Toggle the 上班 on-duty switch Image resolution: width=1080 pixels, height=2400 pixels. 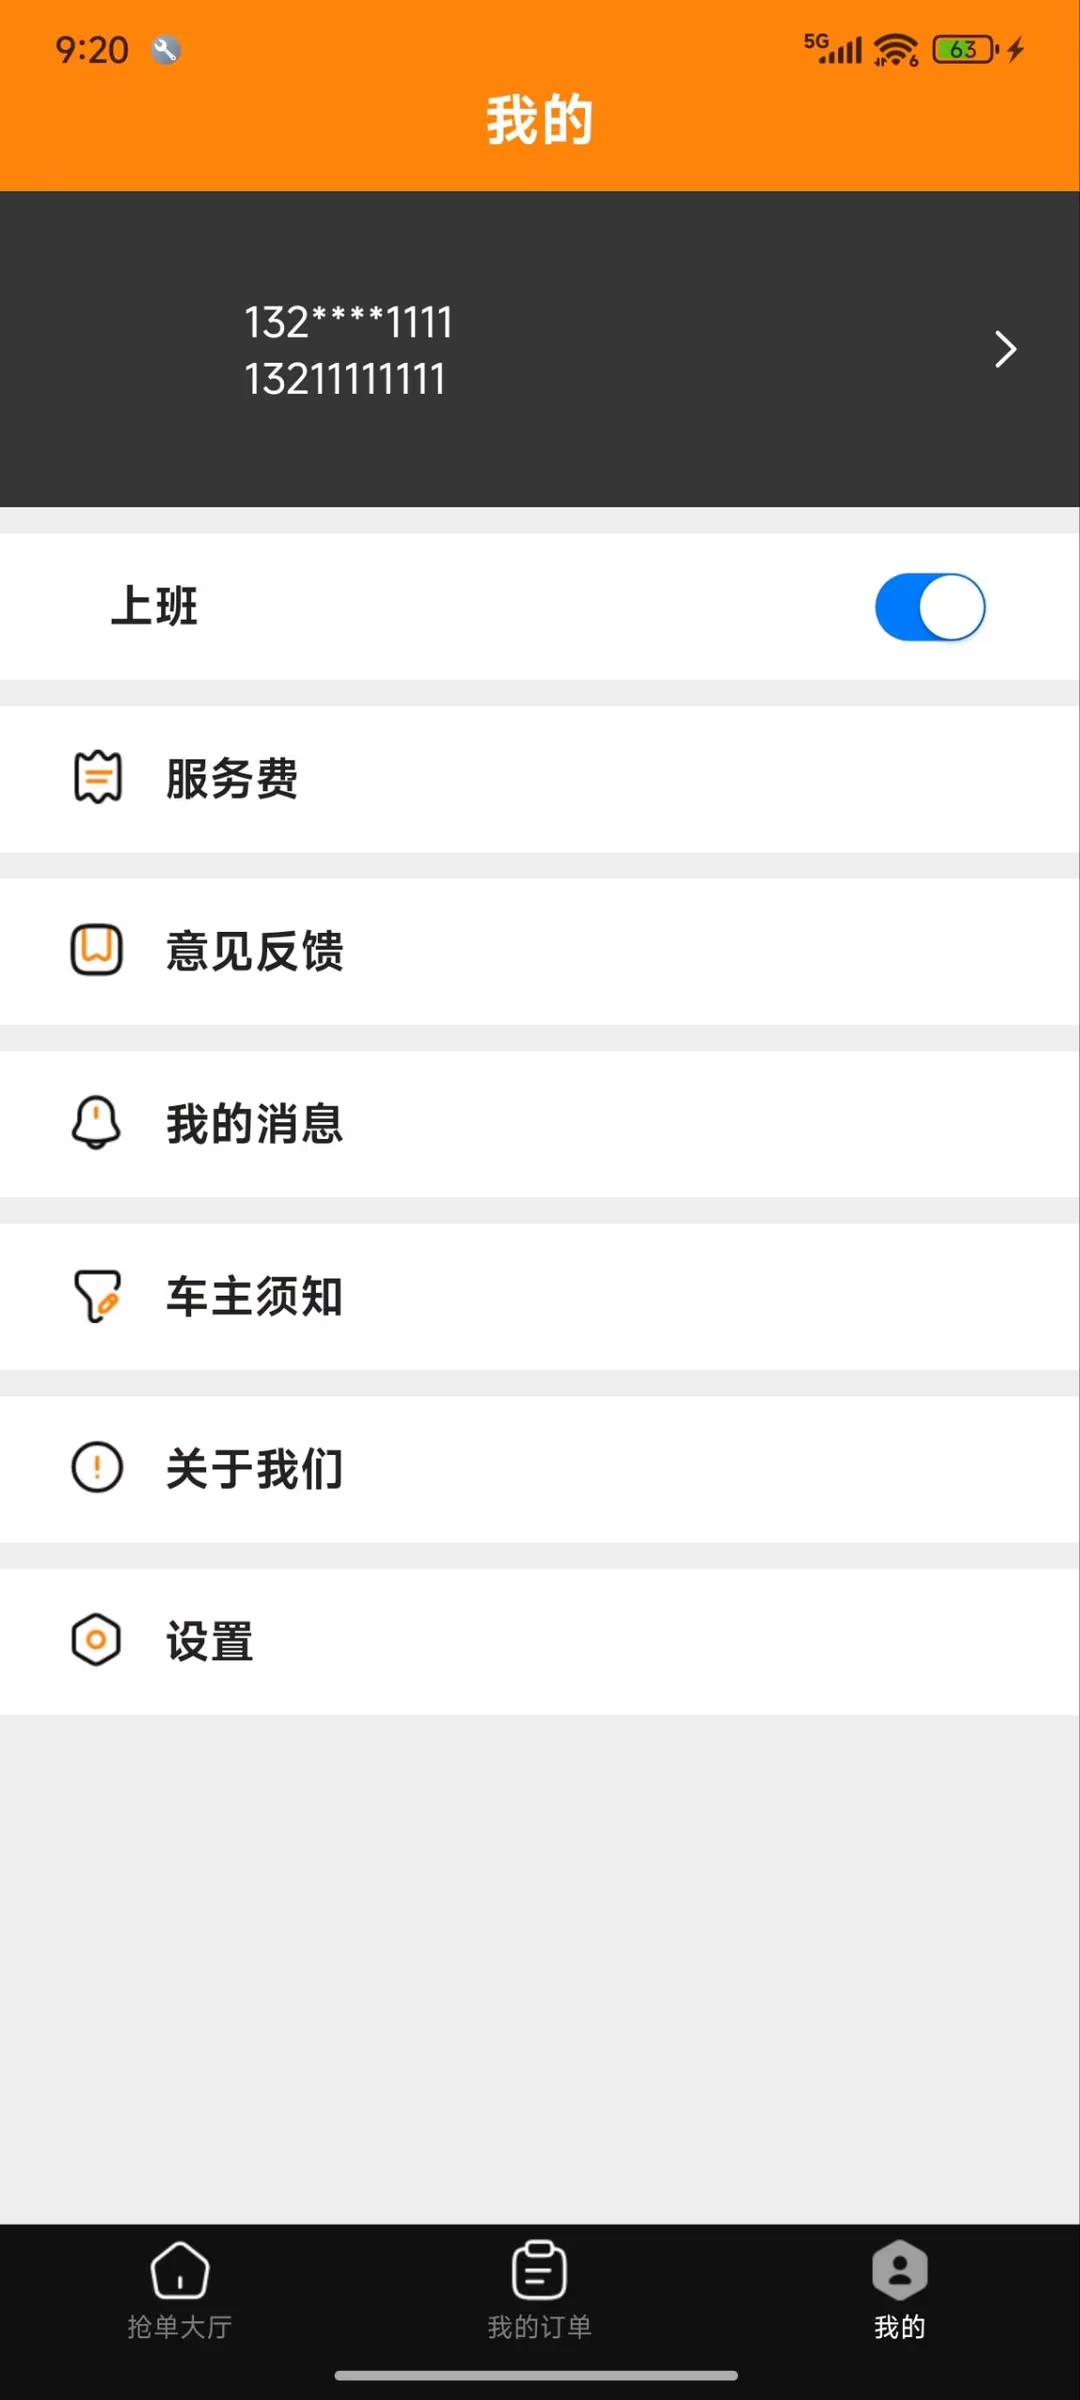[x=930, y=607]
